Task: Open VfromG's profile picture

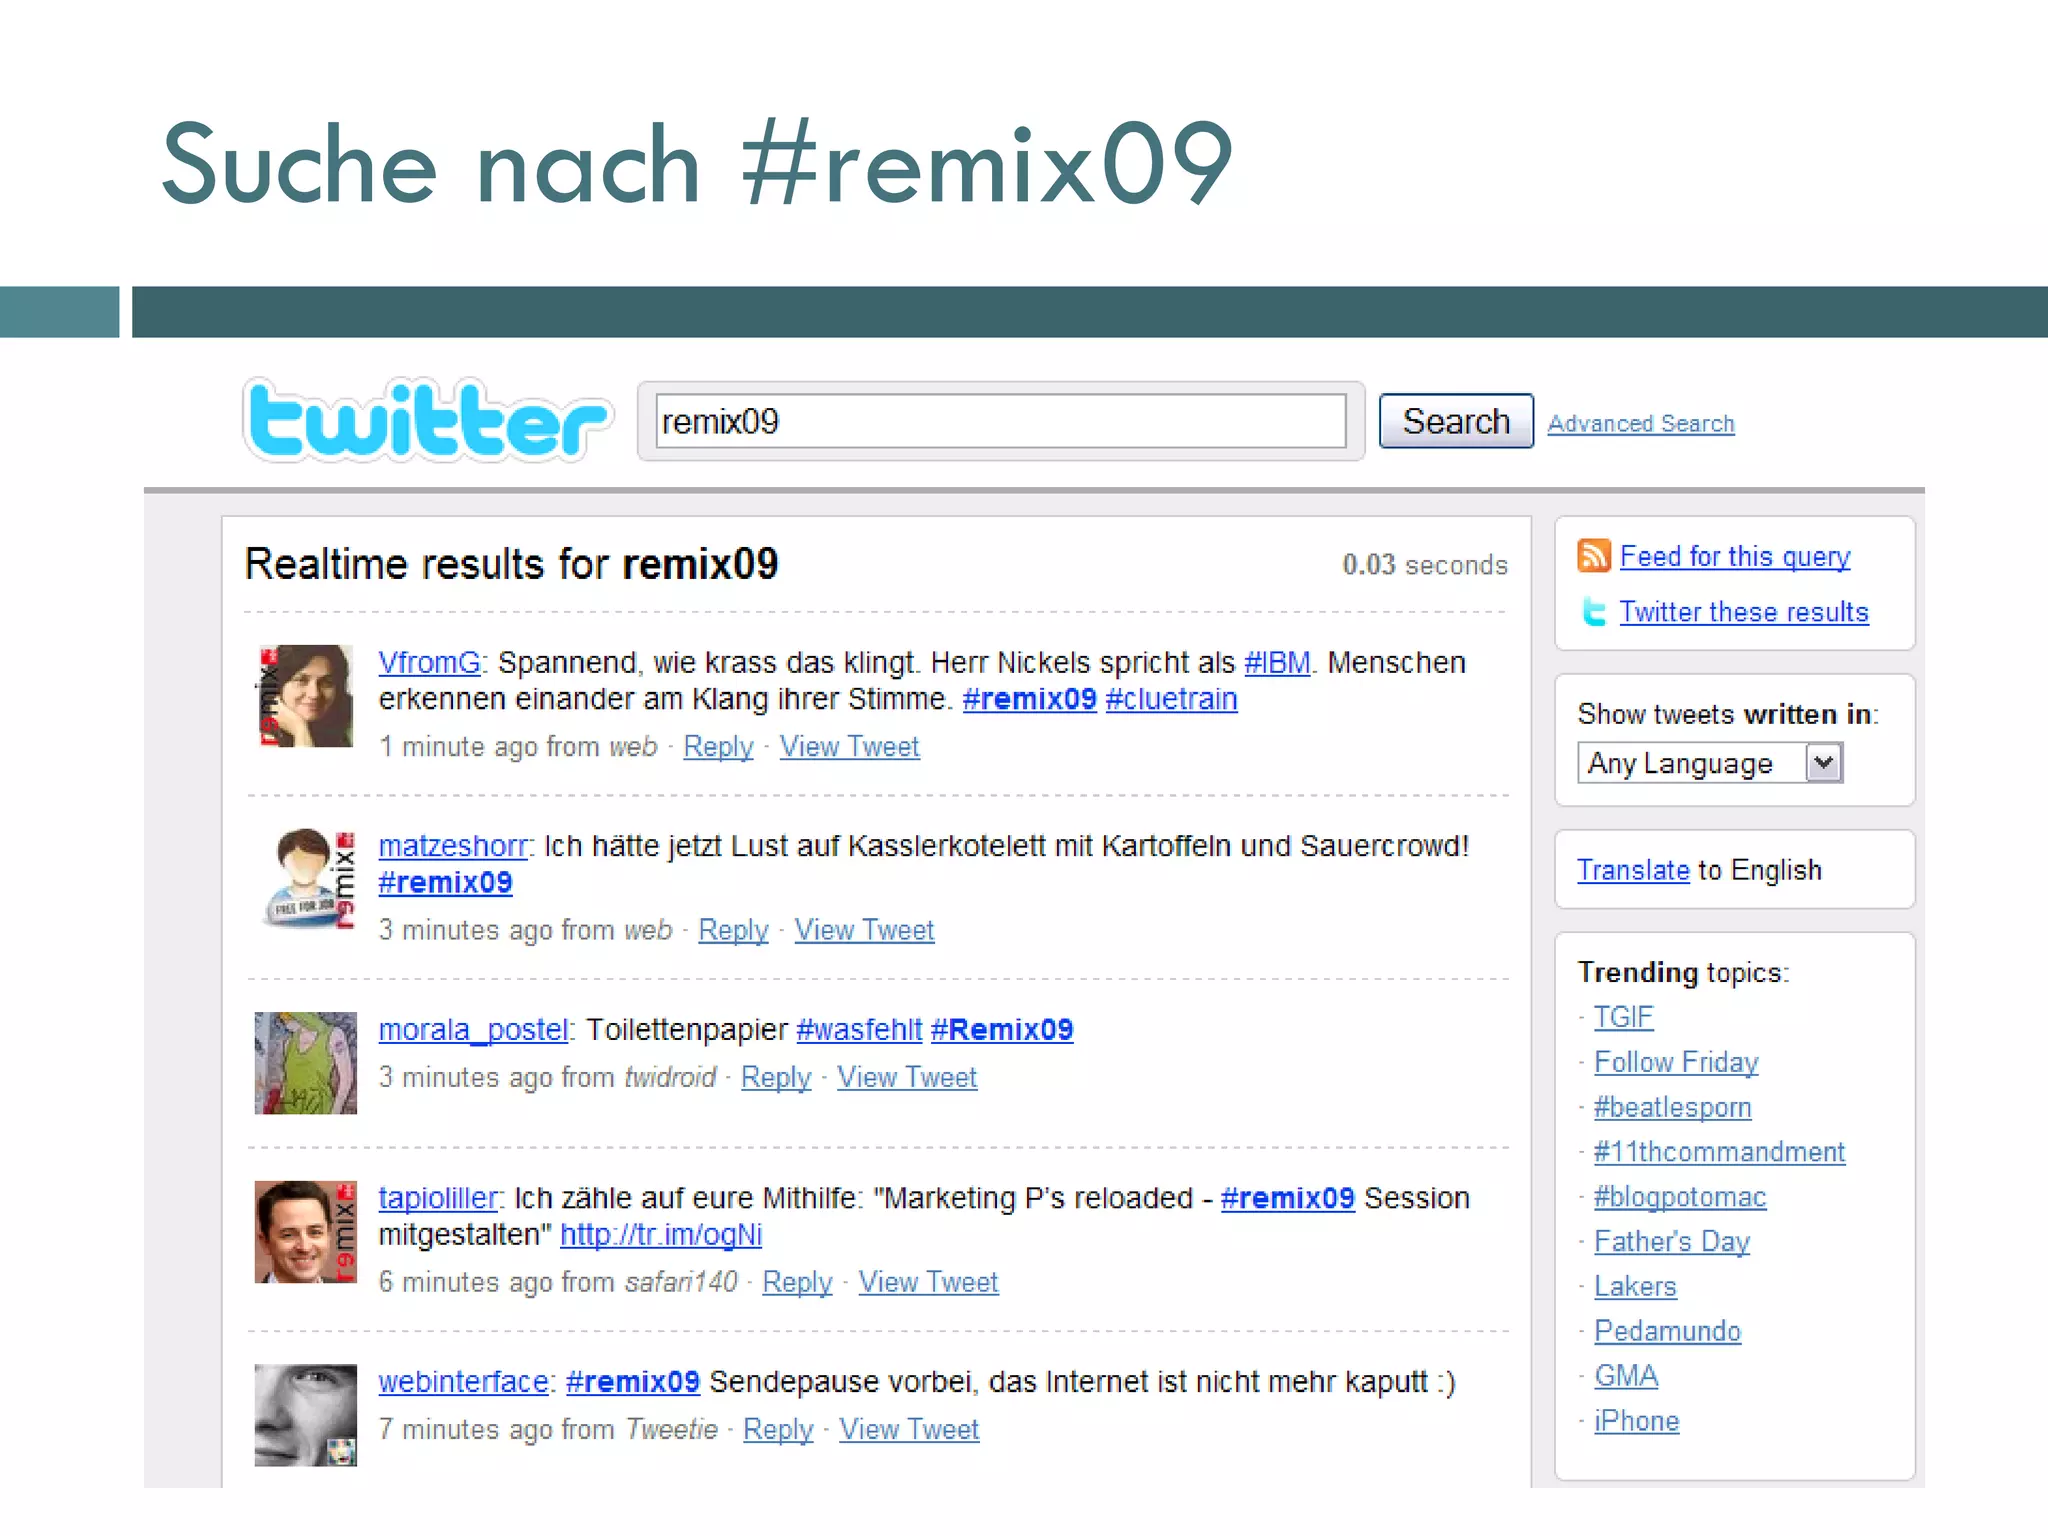Action: tap(306, 696)
